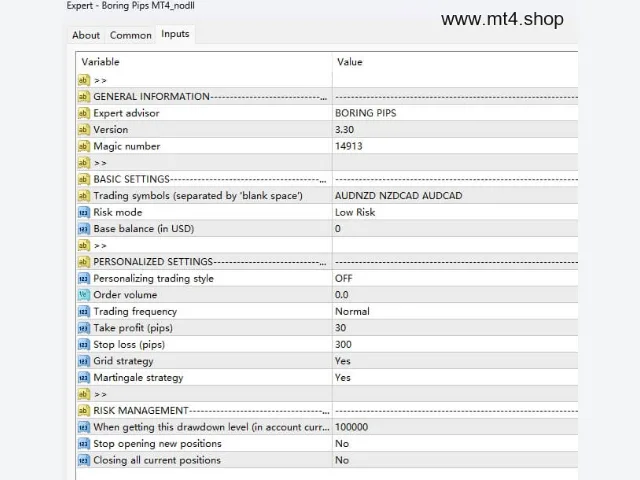Click the string icon beside Expert advisor

83,113
